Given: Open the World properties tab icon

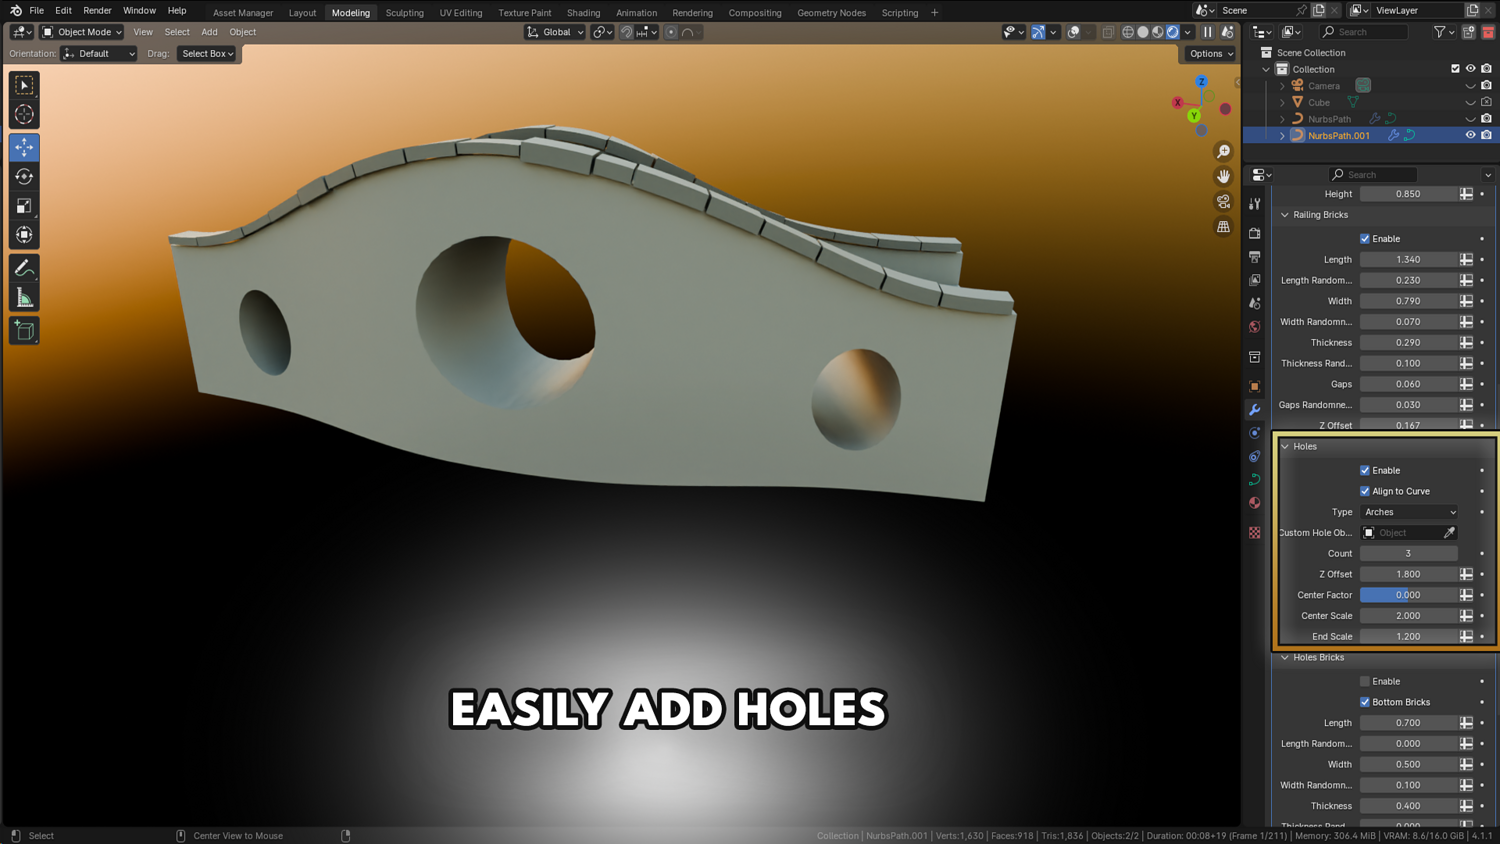Looking at the screenshot, I should [1255, 327].
